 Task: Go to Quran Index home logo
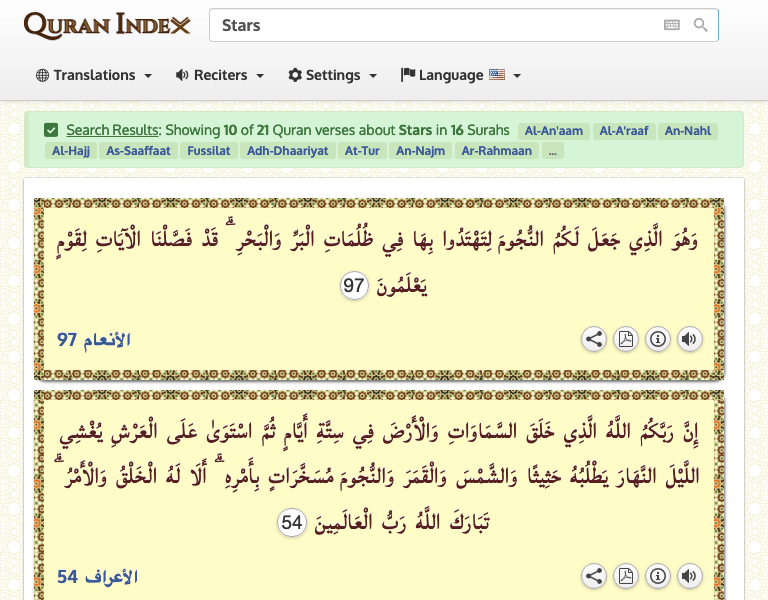tap(106, 25)
